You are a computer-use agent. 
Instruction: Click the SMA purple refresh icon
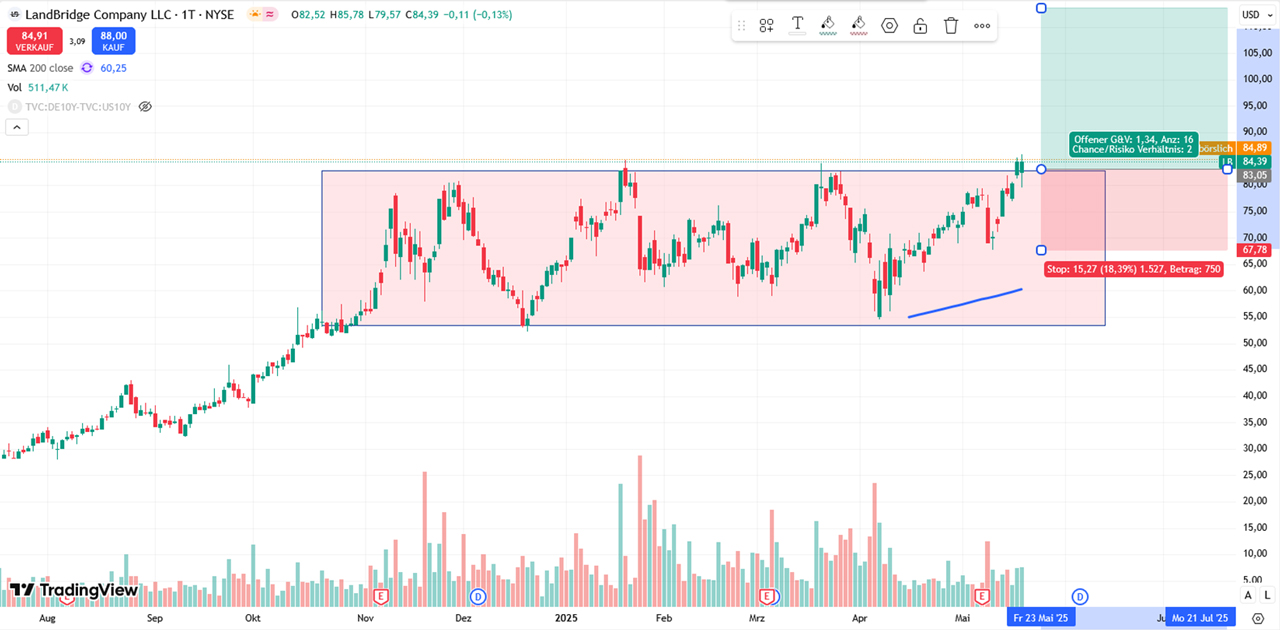[87, 68]
